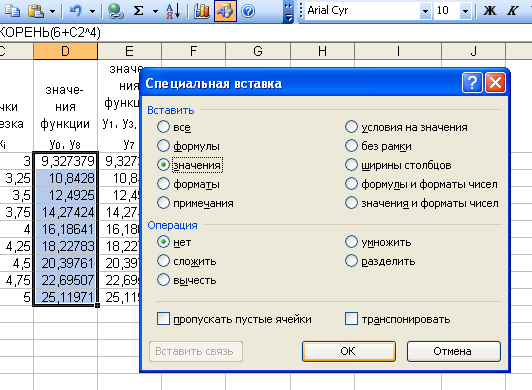Image resolution: width=532 pixels, height=390 pixels.
Task: Select column G header
Action: (258, 51)
